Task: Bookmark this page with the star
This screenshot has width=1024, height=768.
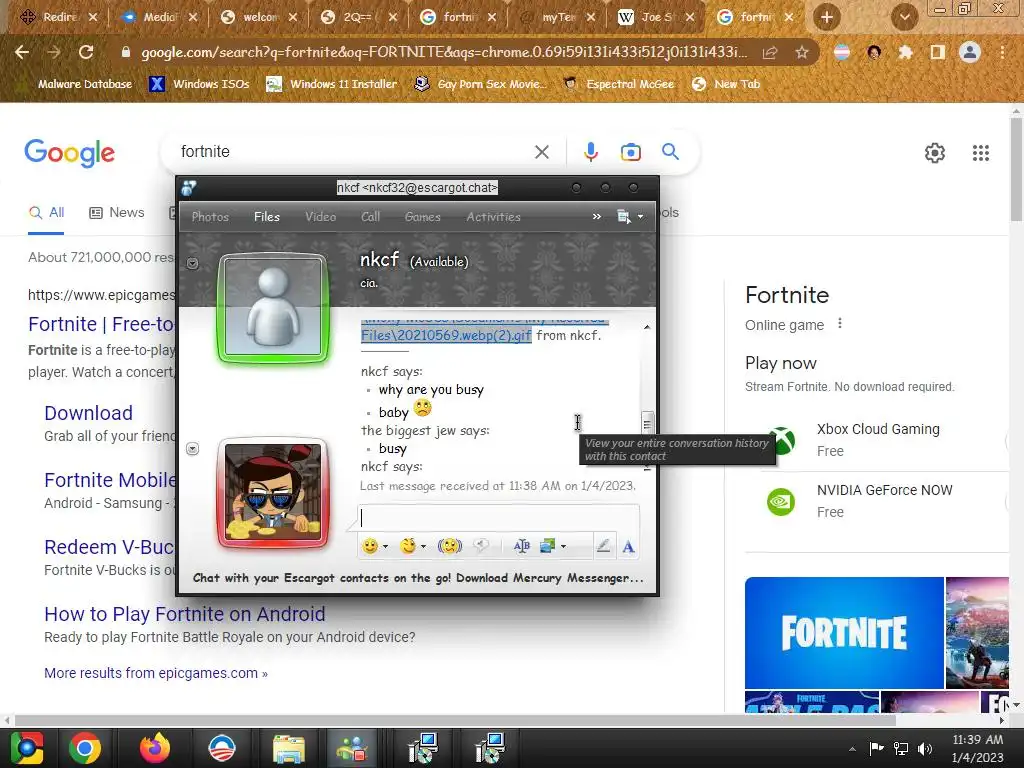Action: [802, 52]
